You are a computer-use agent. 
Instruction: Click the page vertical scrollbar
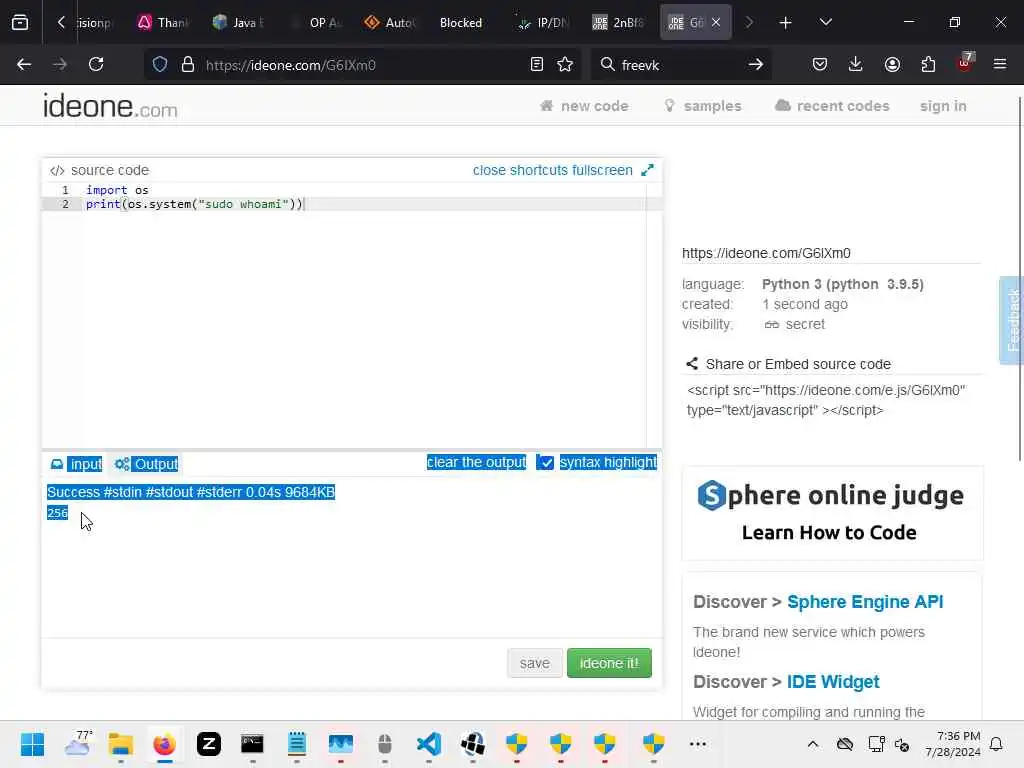1021,279
